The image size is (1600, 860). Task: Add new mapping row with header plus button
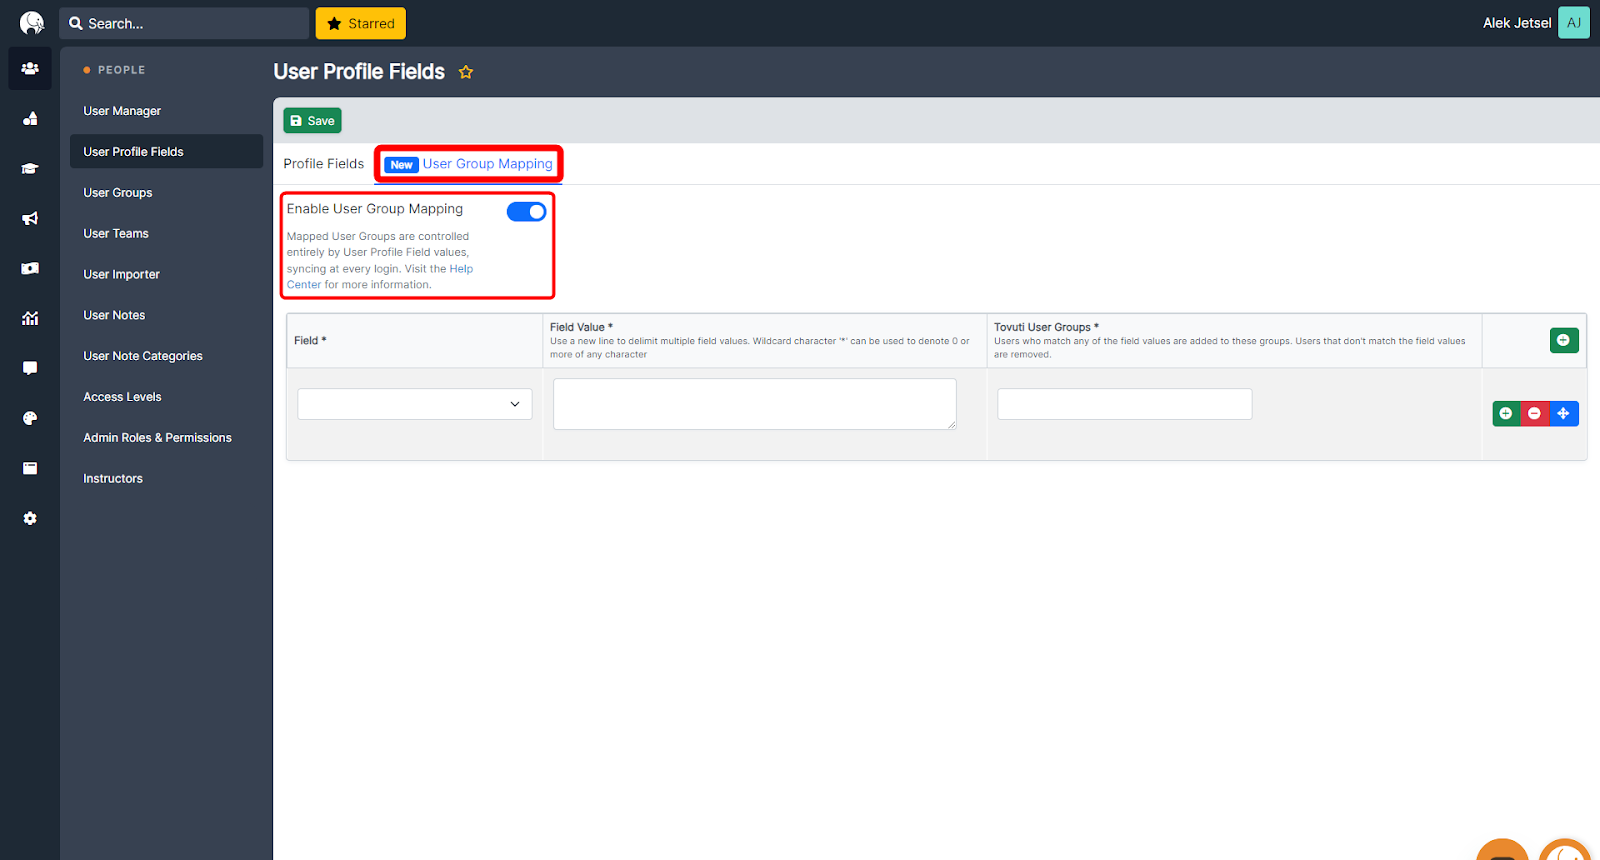coord(1564,340)
